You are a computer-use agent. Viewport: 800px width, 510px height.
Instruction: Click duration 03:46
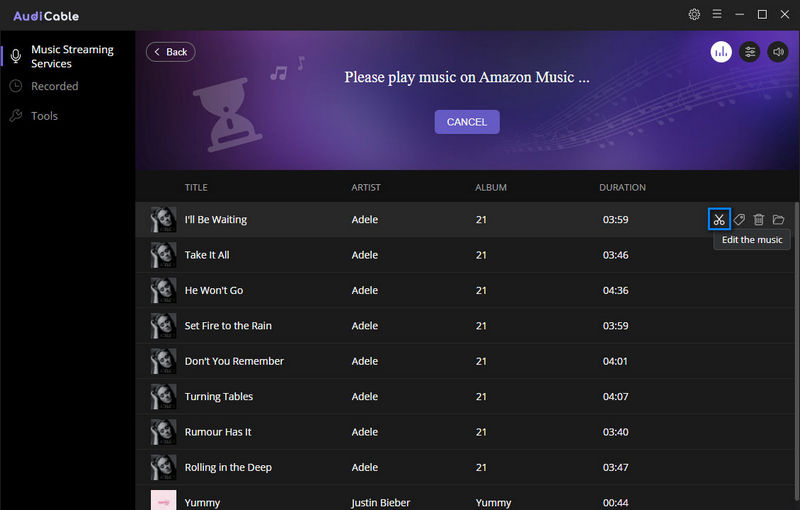[x=615, y=255]
